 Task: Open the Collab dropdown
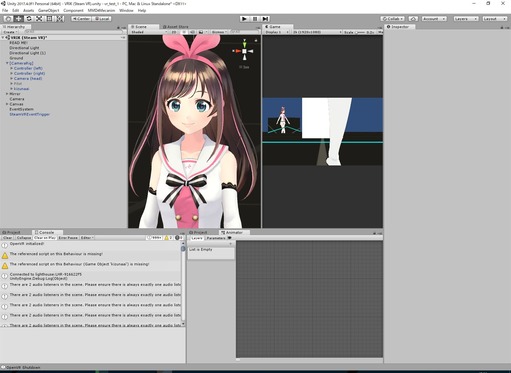(x=393, y=19)
